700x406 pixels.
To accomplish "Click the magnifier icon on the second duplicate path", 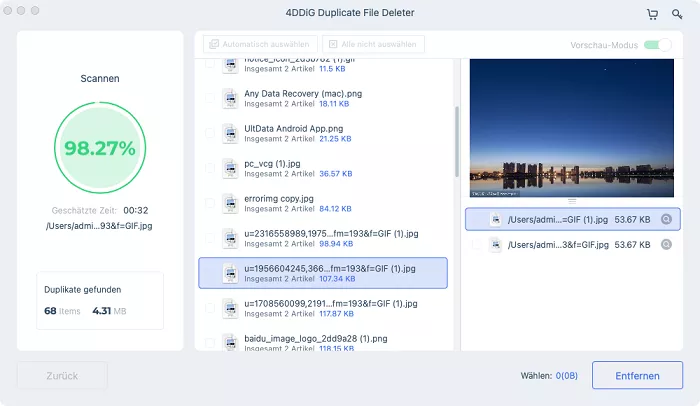I will [666, 244].
